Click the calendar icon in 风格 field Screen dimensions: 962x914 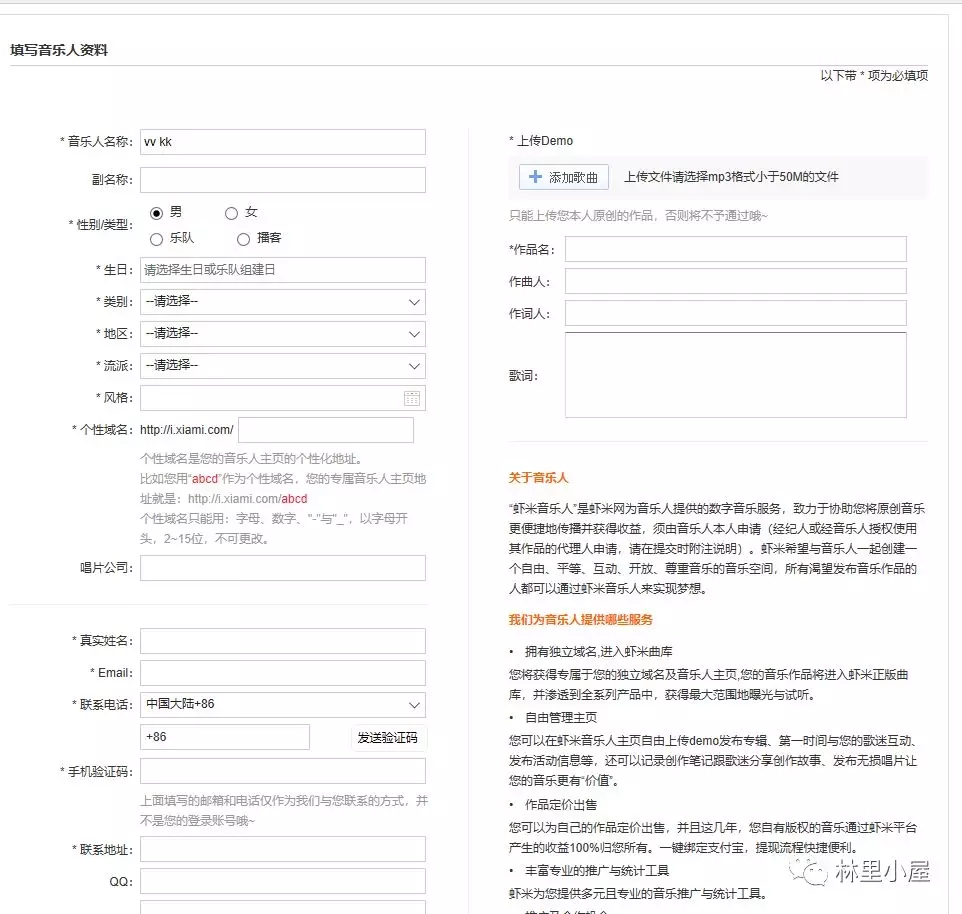412,398
